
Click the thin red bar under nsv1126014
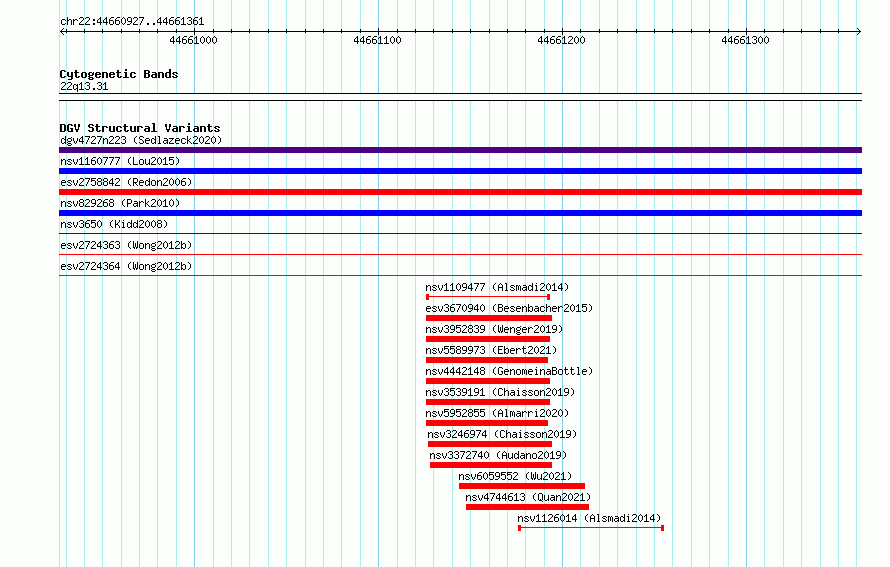pyautogui.click(x=591, y=528)
